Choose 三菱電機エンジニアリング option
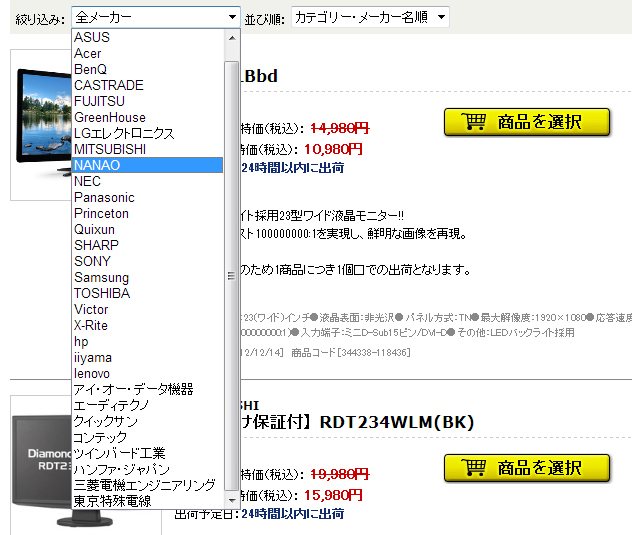 click(x=148, y=485)
